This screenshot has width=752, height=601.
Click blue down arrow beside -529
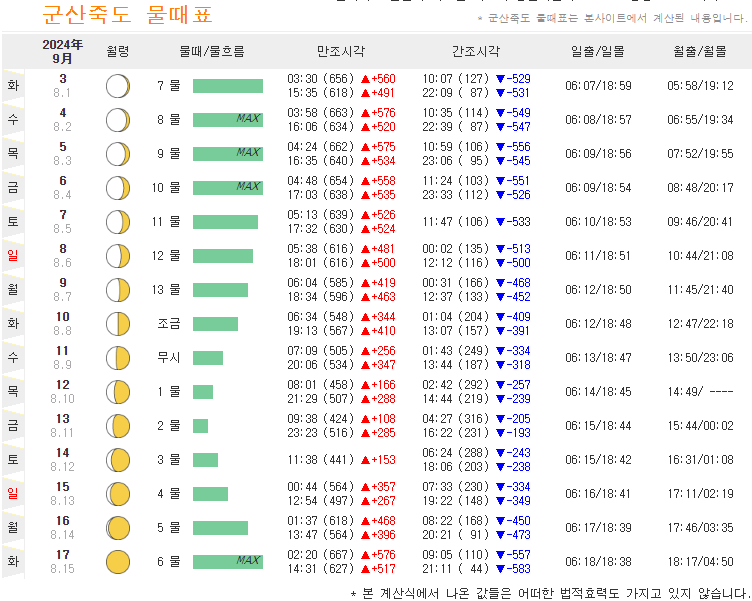pos(500,79)
